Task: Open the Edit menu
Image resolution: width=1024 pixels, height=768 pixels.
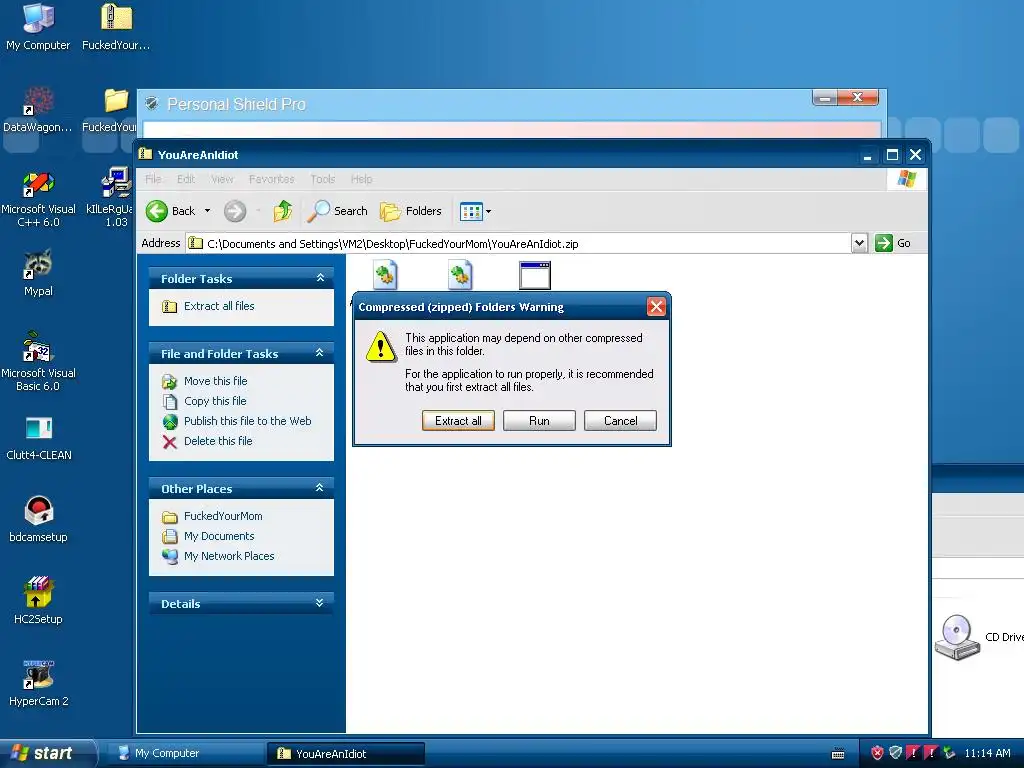Action: click(x=185, y=179)
